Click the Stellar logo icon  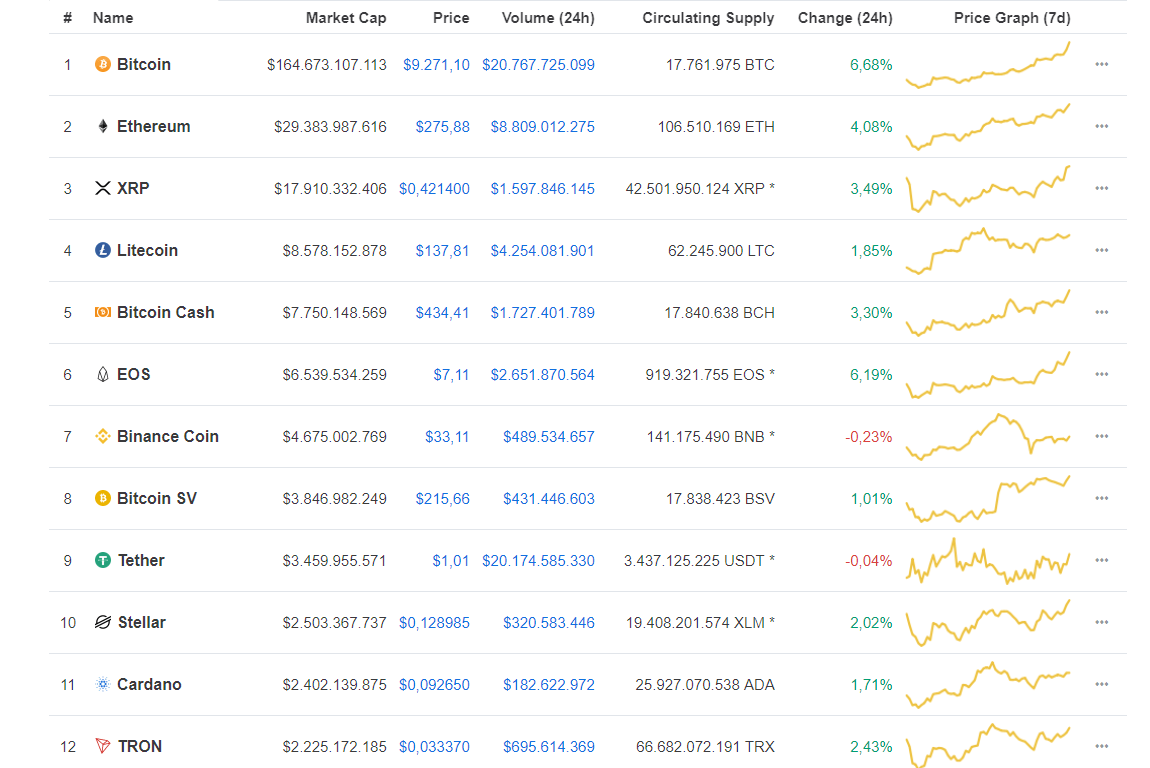pos(103,622)
